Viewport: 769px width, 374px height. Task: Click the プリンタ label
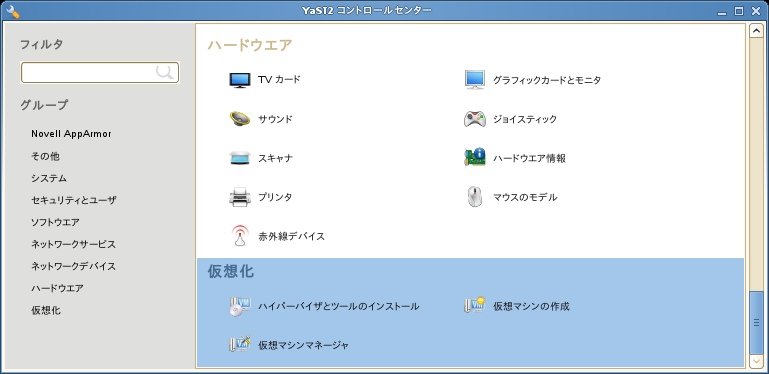(275, 198)
